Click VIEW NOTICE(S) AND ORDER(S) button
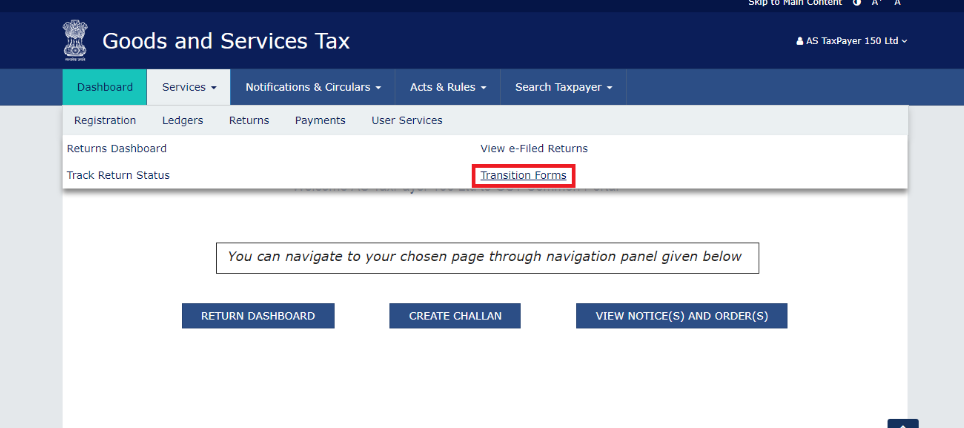964x428 pixels. coord(682,316)
